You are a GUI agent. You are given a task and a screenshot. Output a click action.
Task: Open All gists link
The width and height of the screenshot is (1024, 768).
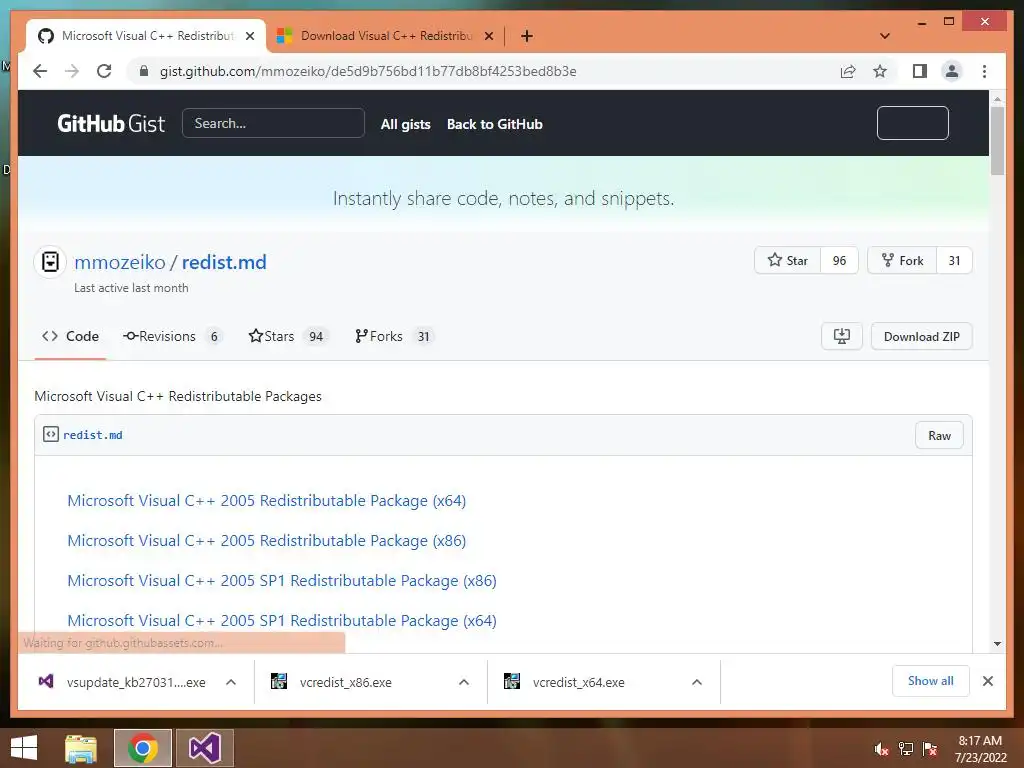coord(406,124)
